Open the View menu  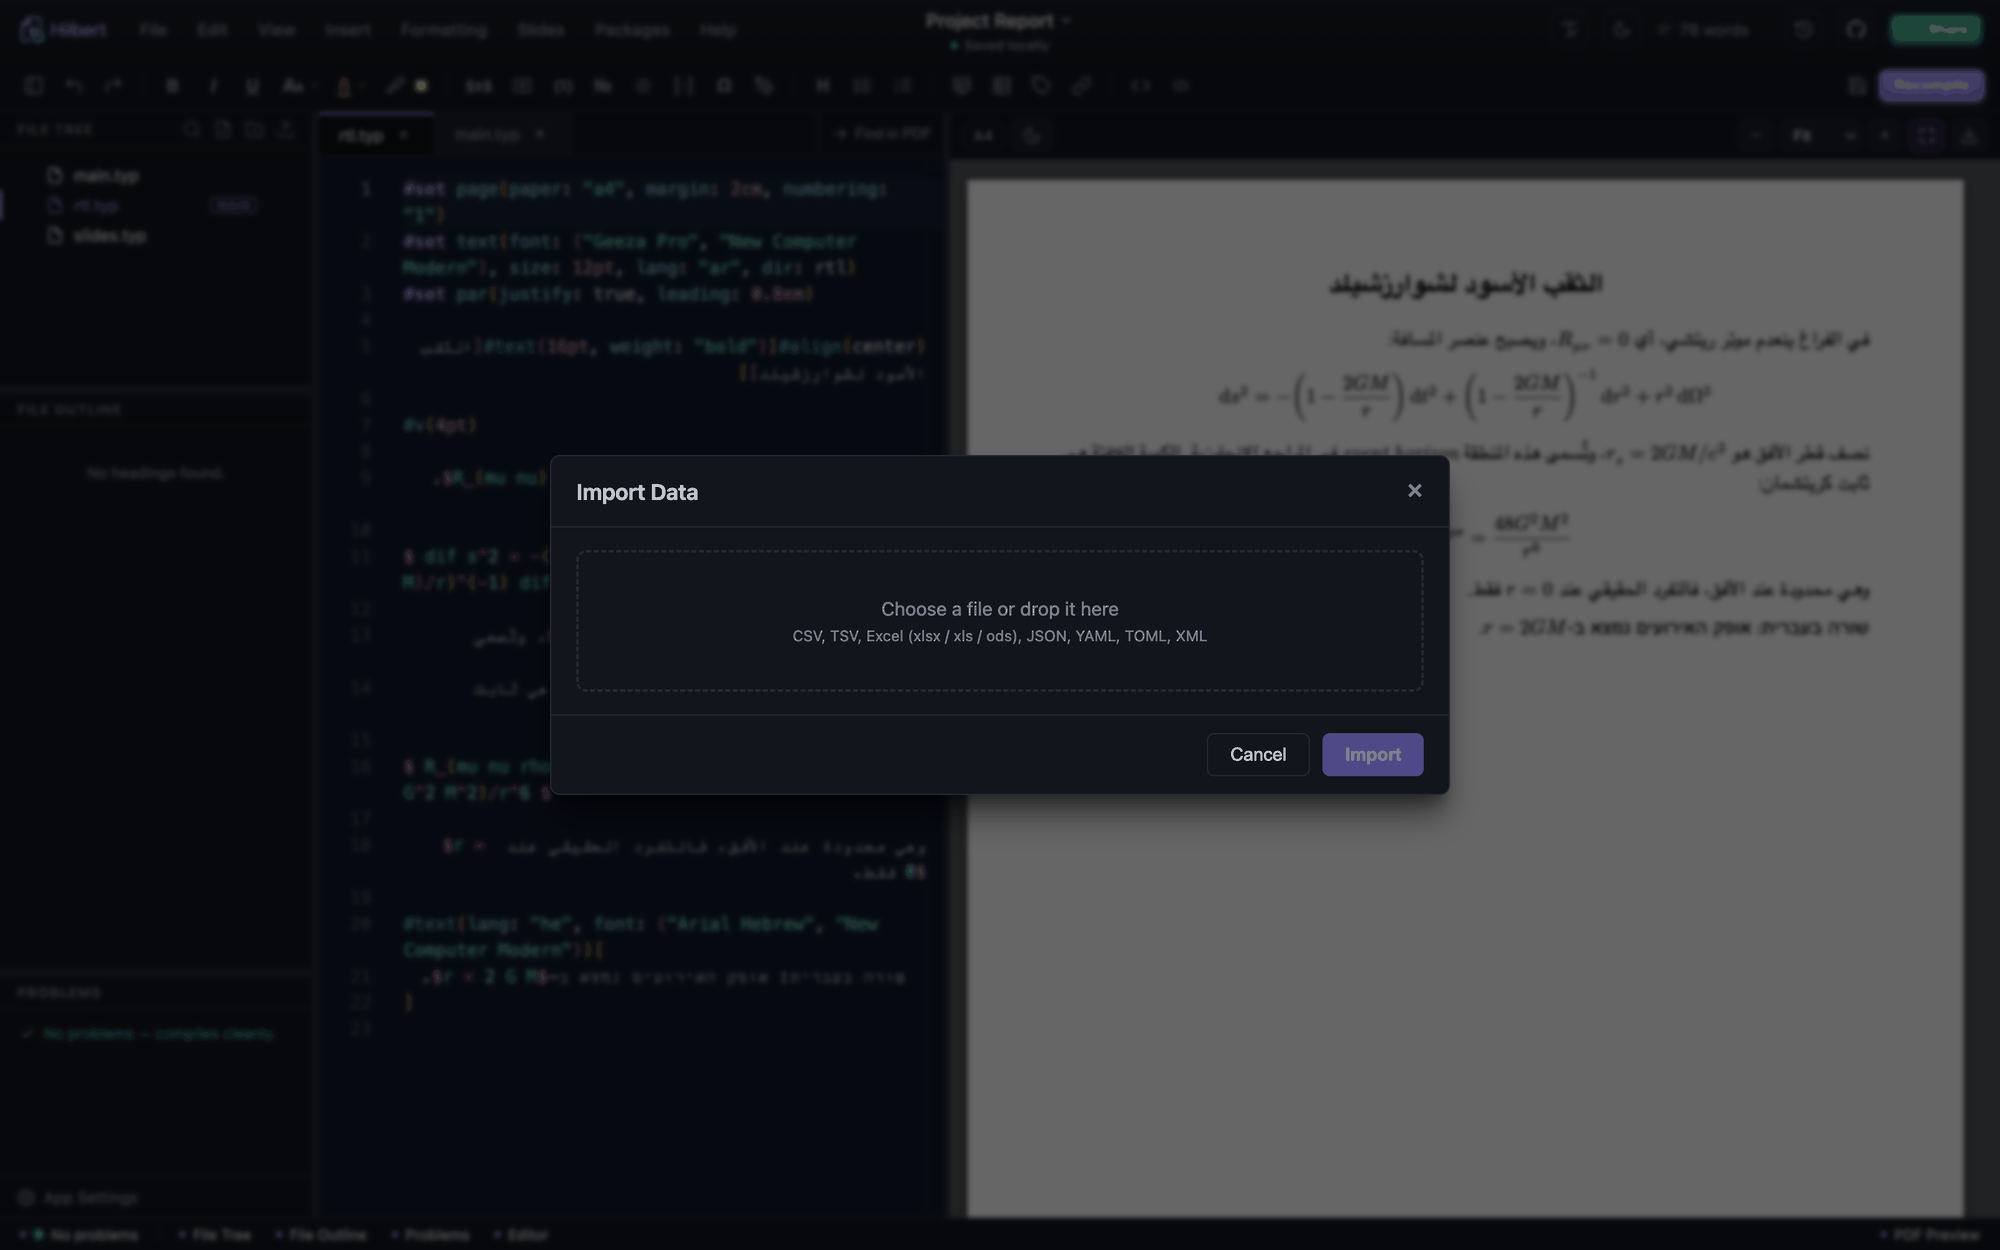click(x=276, y=30)
